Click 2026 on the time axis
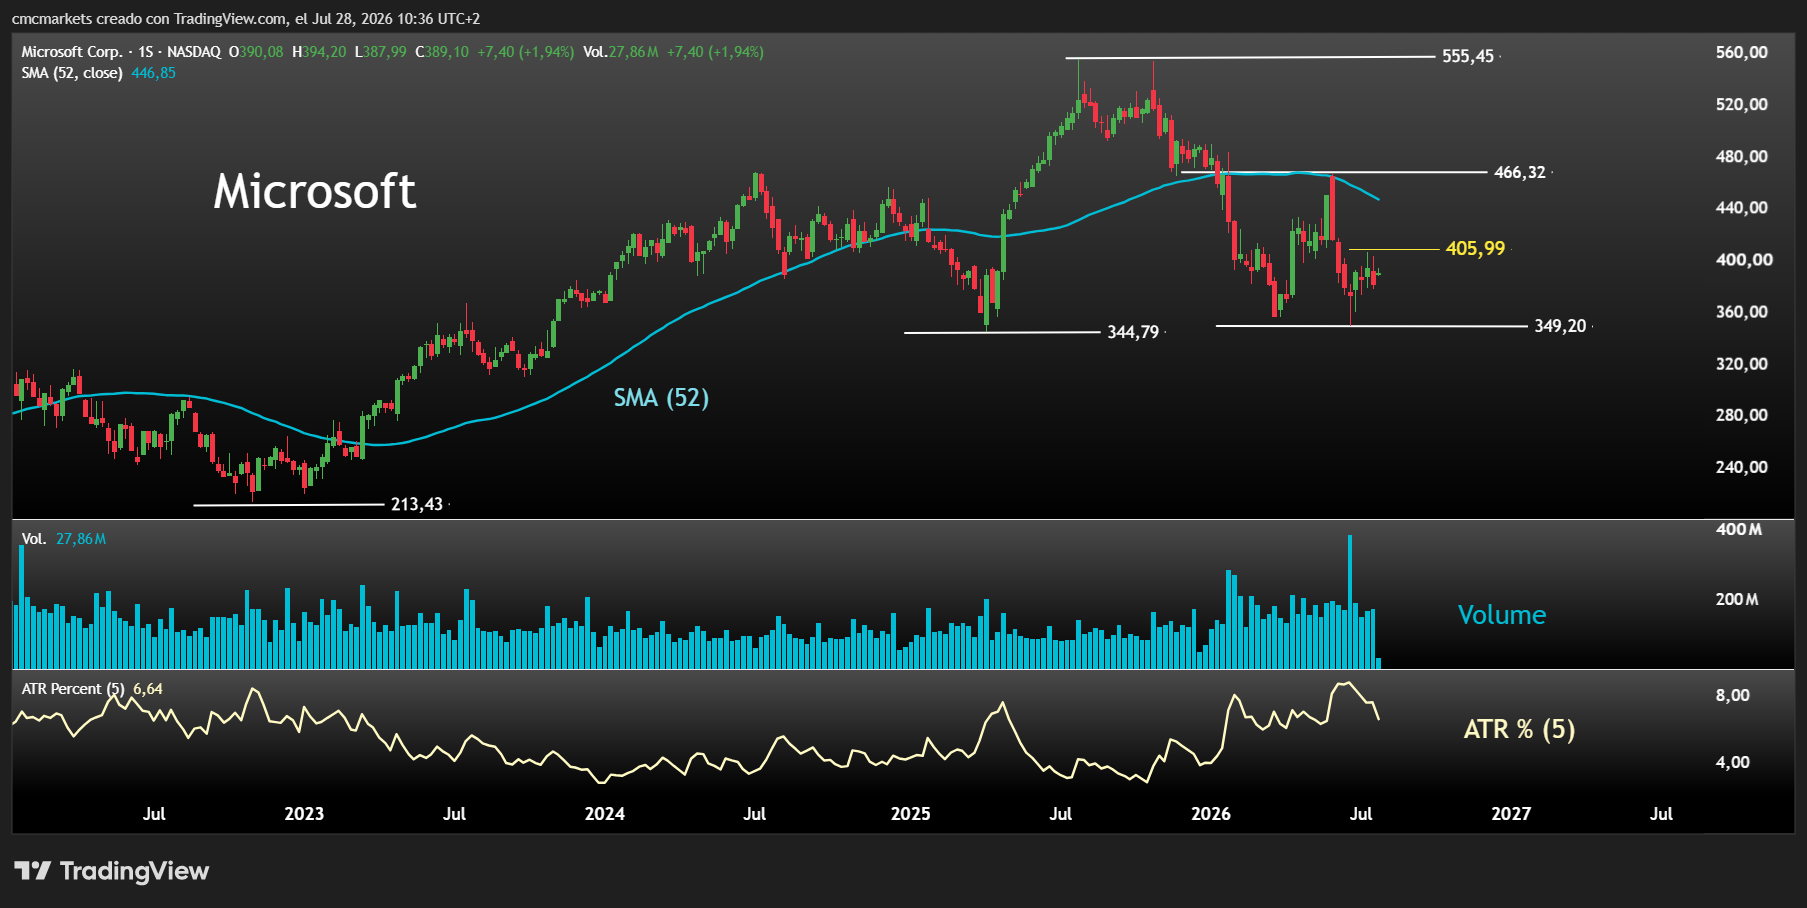 [1211, 814]
